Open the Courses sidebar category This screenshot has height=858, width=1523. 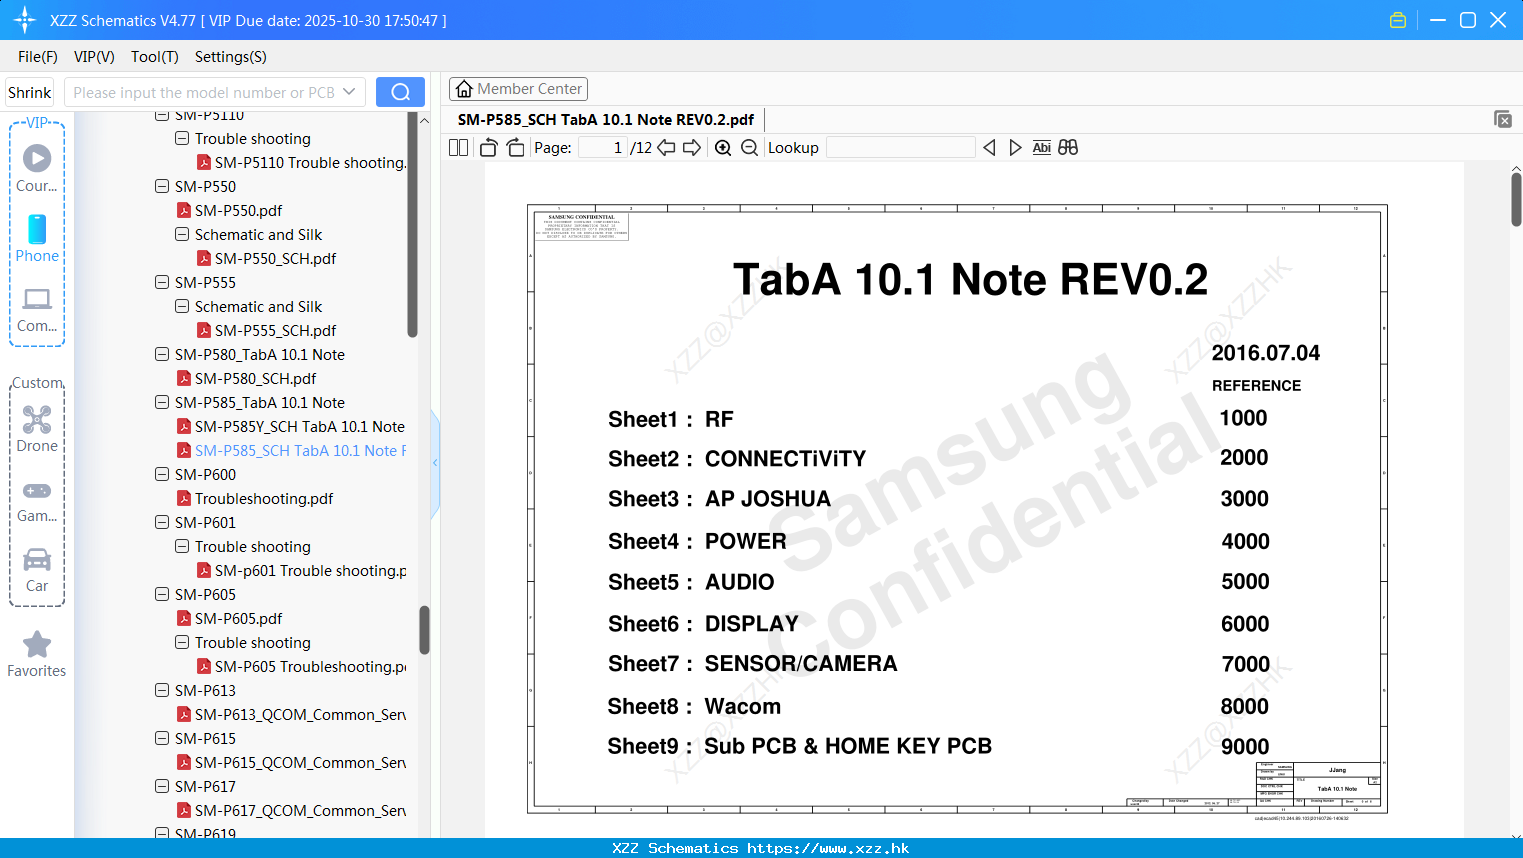coord(37,169)
